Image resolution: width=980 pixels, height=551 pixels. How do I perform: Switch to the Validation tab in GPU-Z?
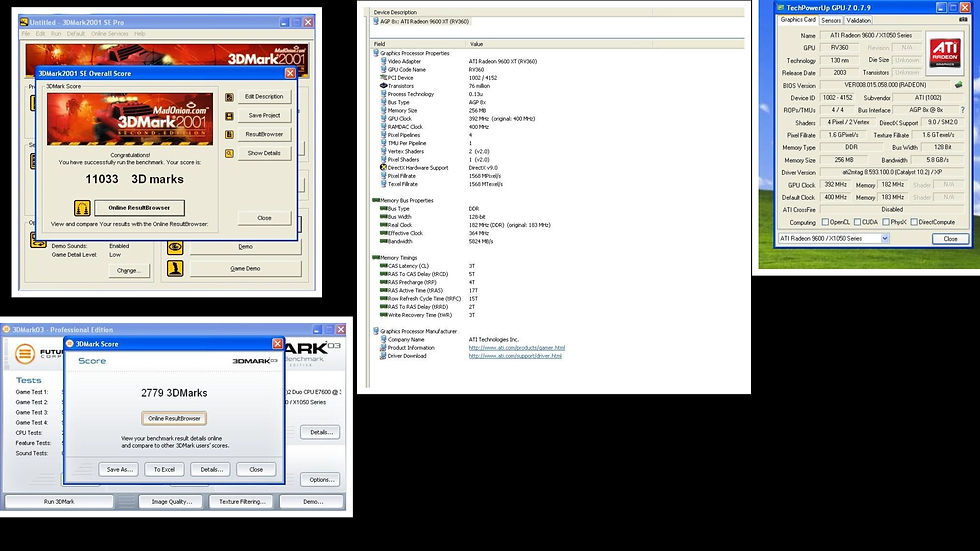(858, 20)
